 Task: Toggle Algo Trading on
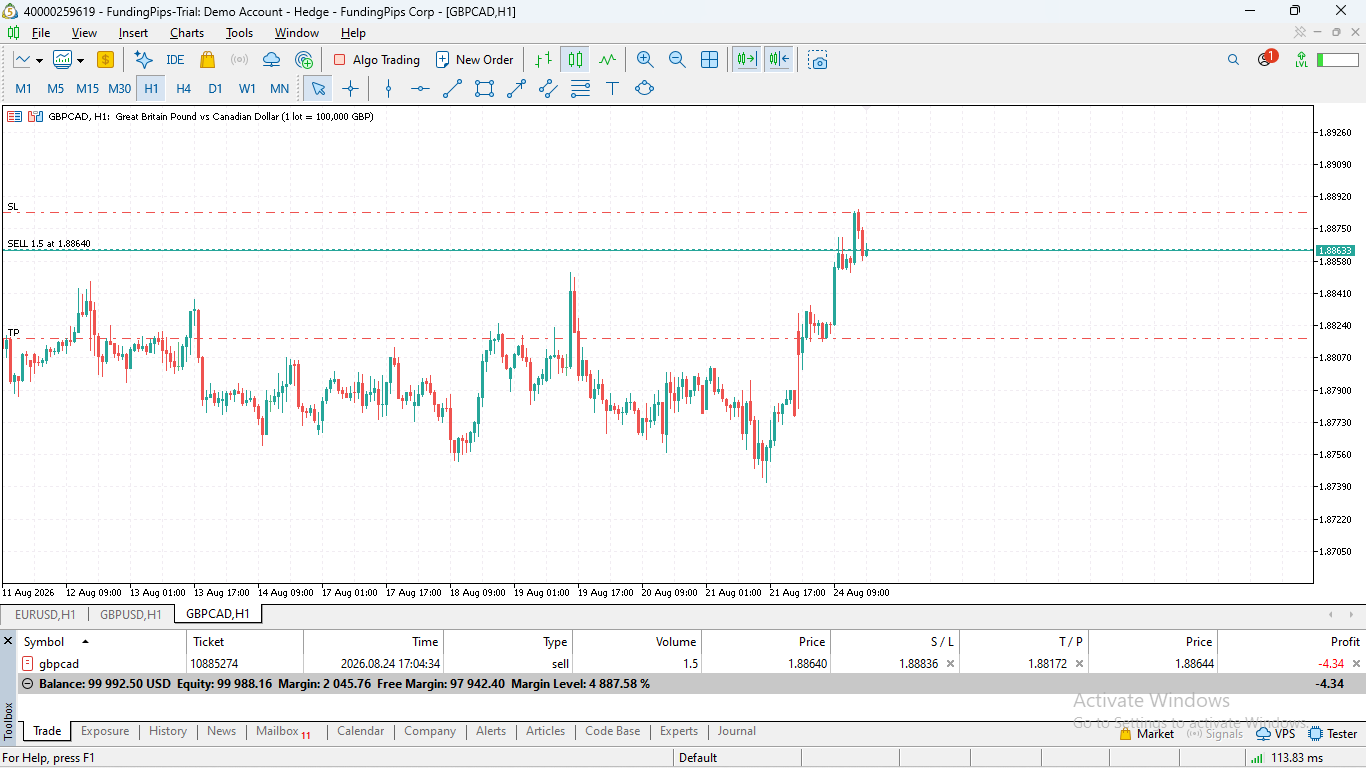click(x=377, y=60)
